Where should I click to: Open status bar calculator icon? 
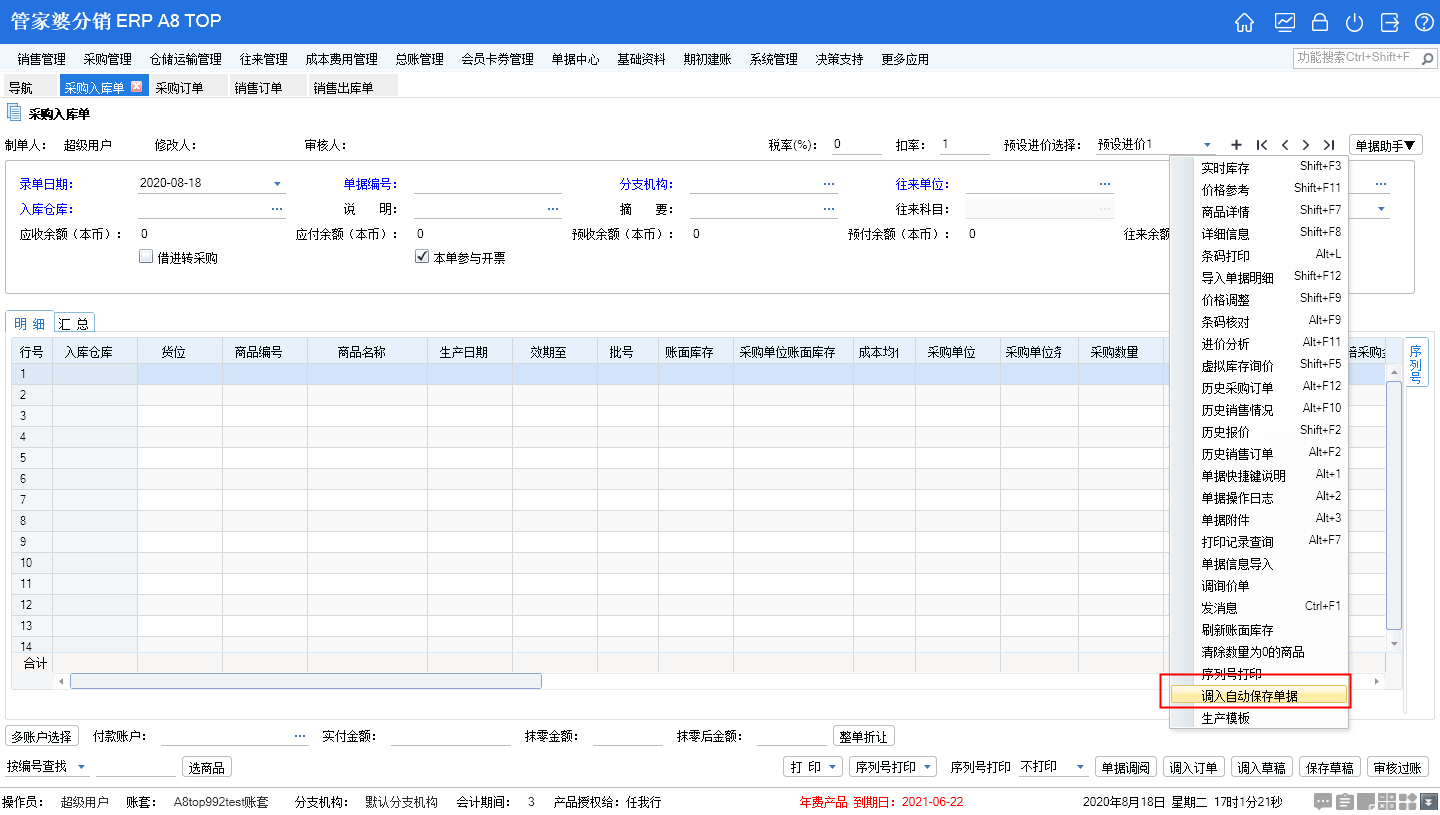pyautogui.click(x=1388, y=801)
